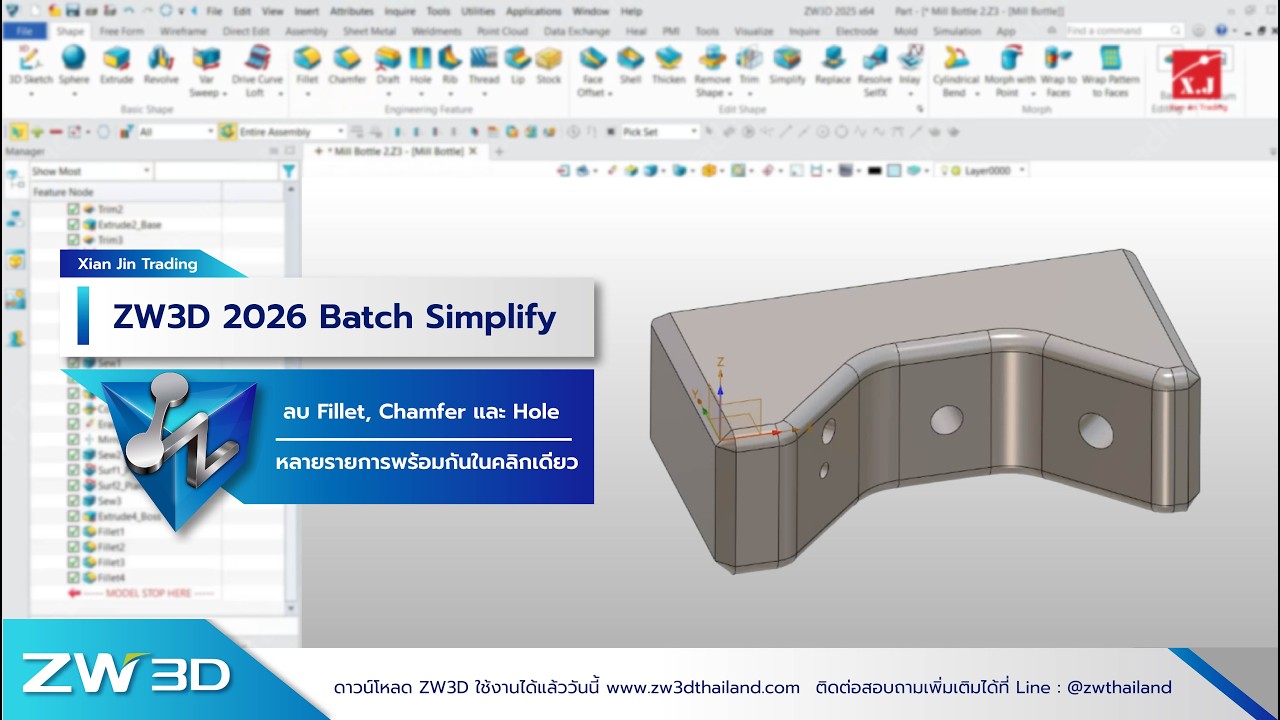
Task: Switch to the Free Form ribbon tab
Action: [x=121, y=31]
